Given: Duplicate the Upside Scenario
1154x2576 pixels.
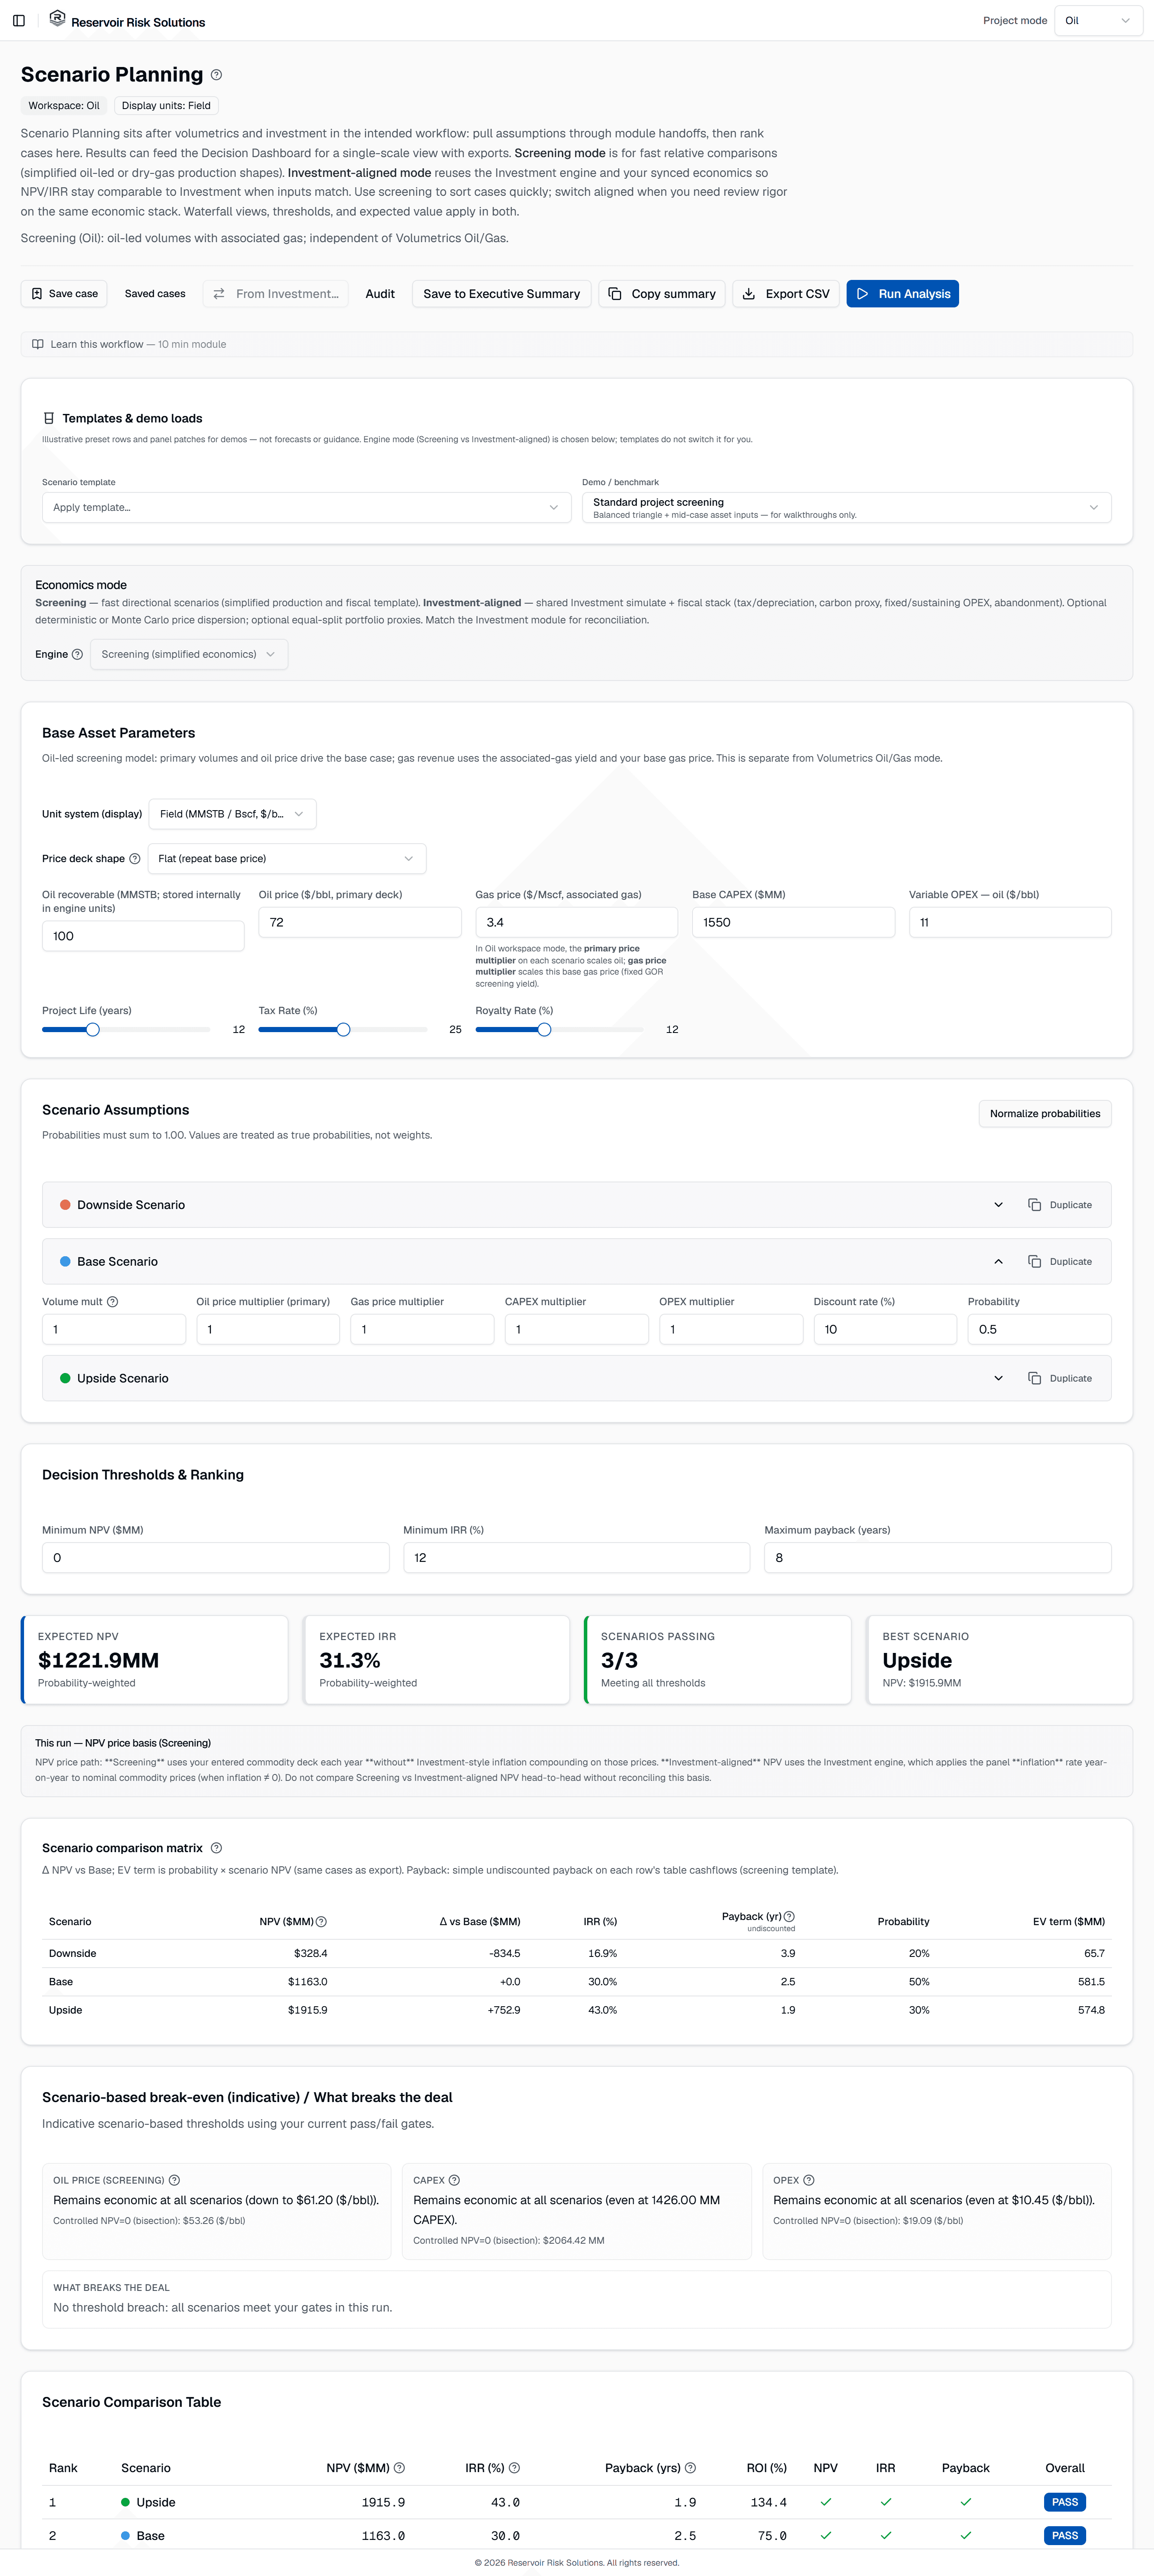Looking at the screenshot, I should pyautogui.click(x=1060, y=1378).
